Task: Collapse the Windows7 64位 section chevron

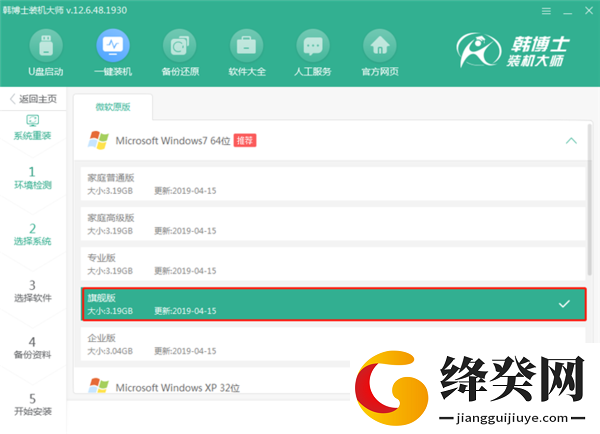Action: coord(571,141)
